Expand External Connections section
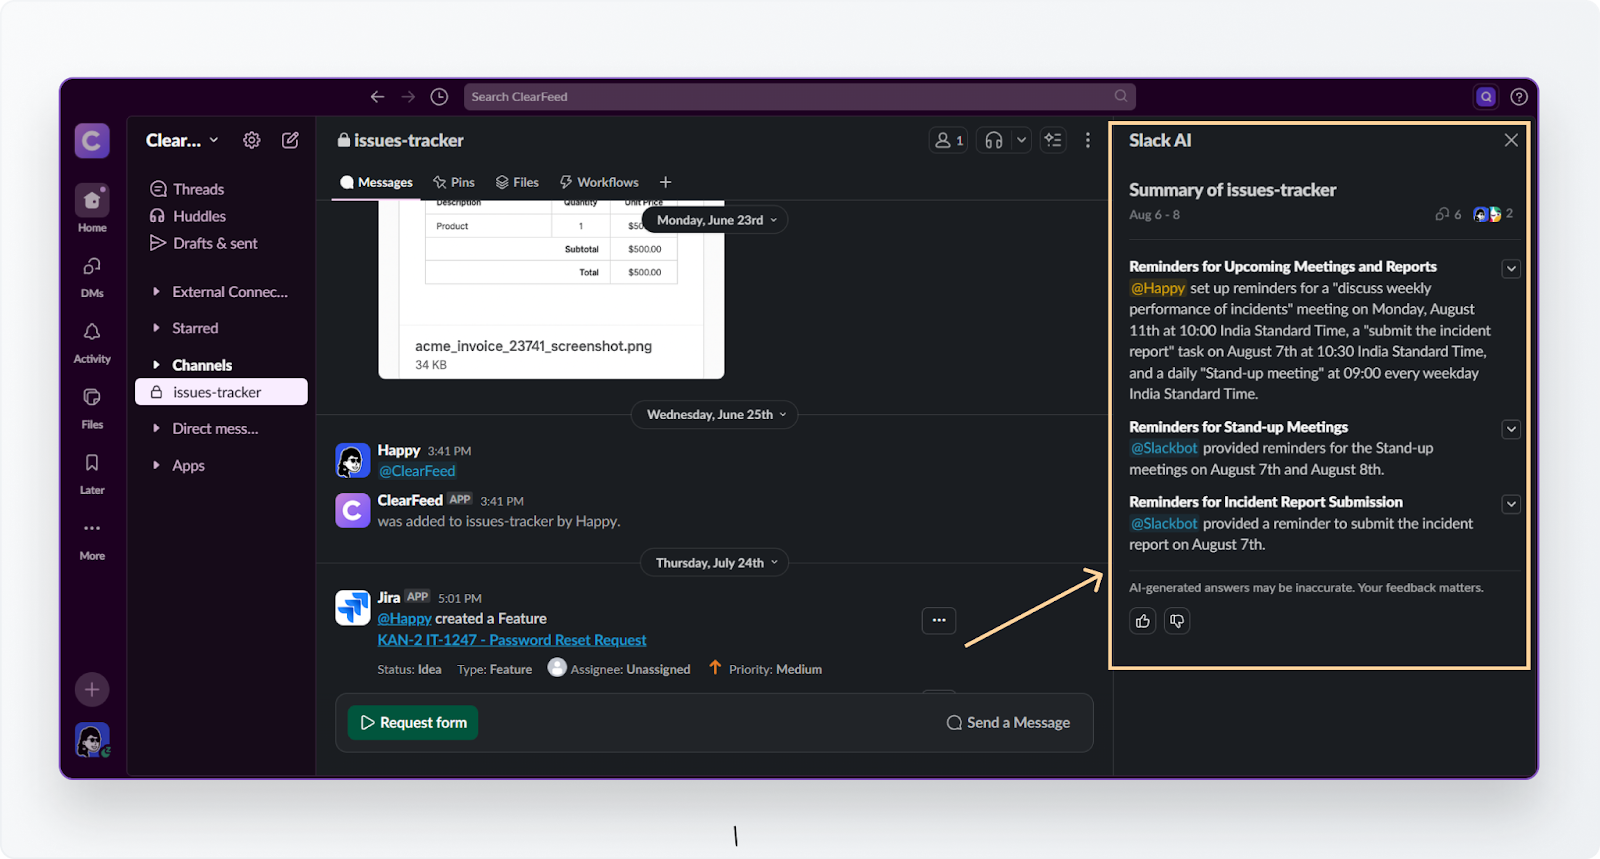The width and height of the screenshot is (1600, 859). click(156, 291)
